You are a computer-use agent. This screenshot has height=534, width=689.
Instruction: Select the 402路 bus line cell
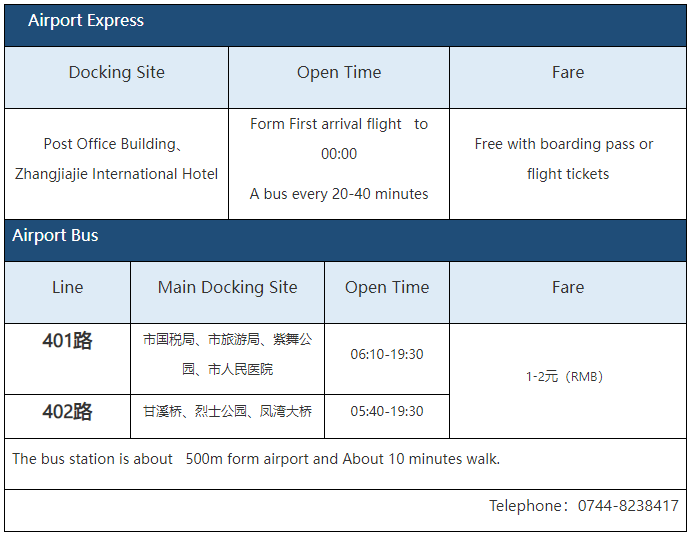68,412
